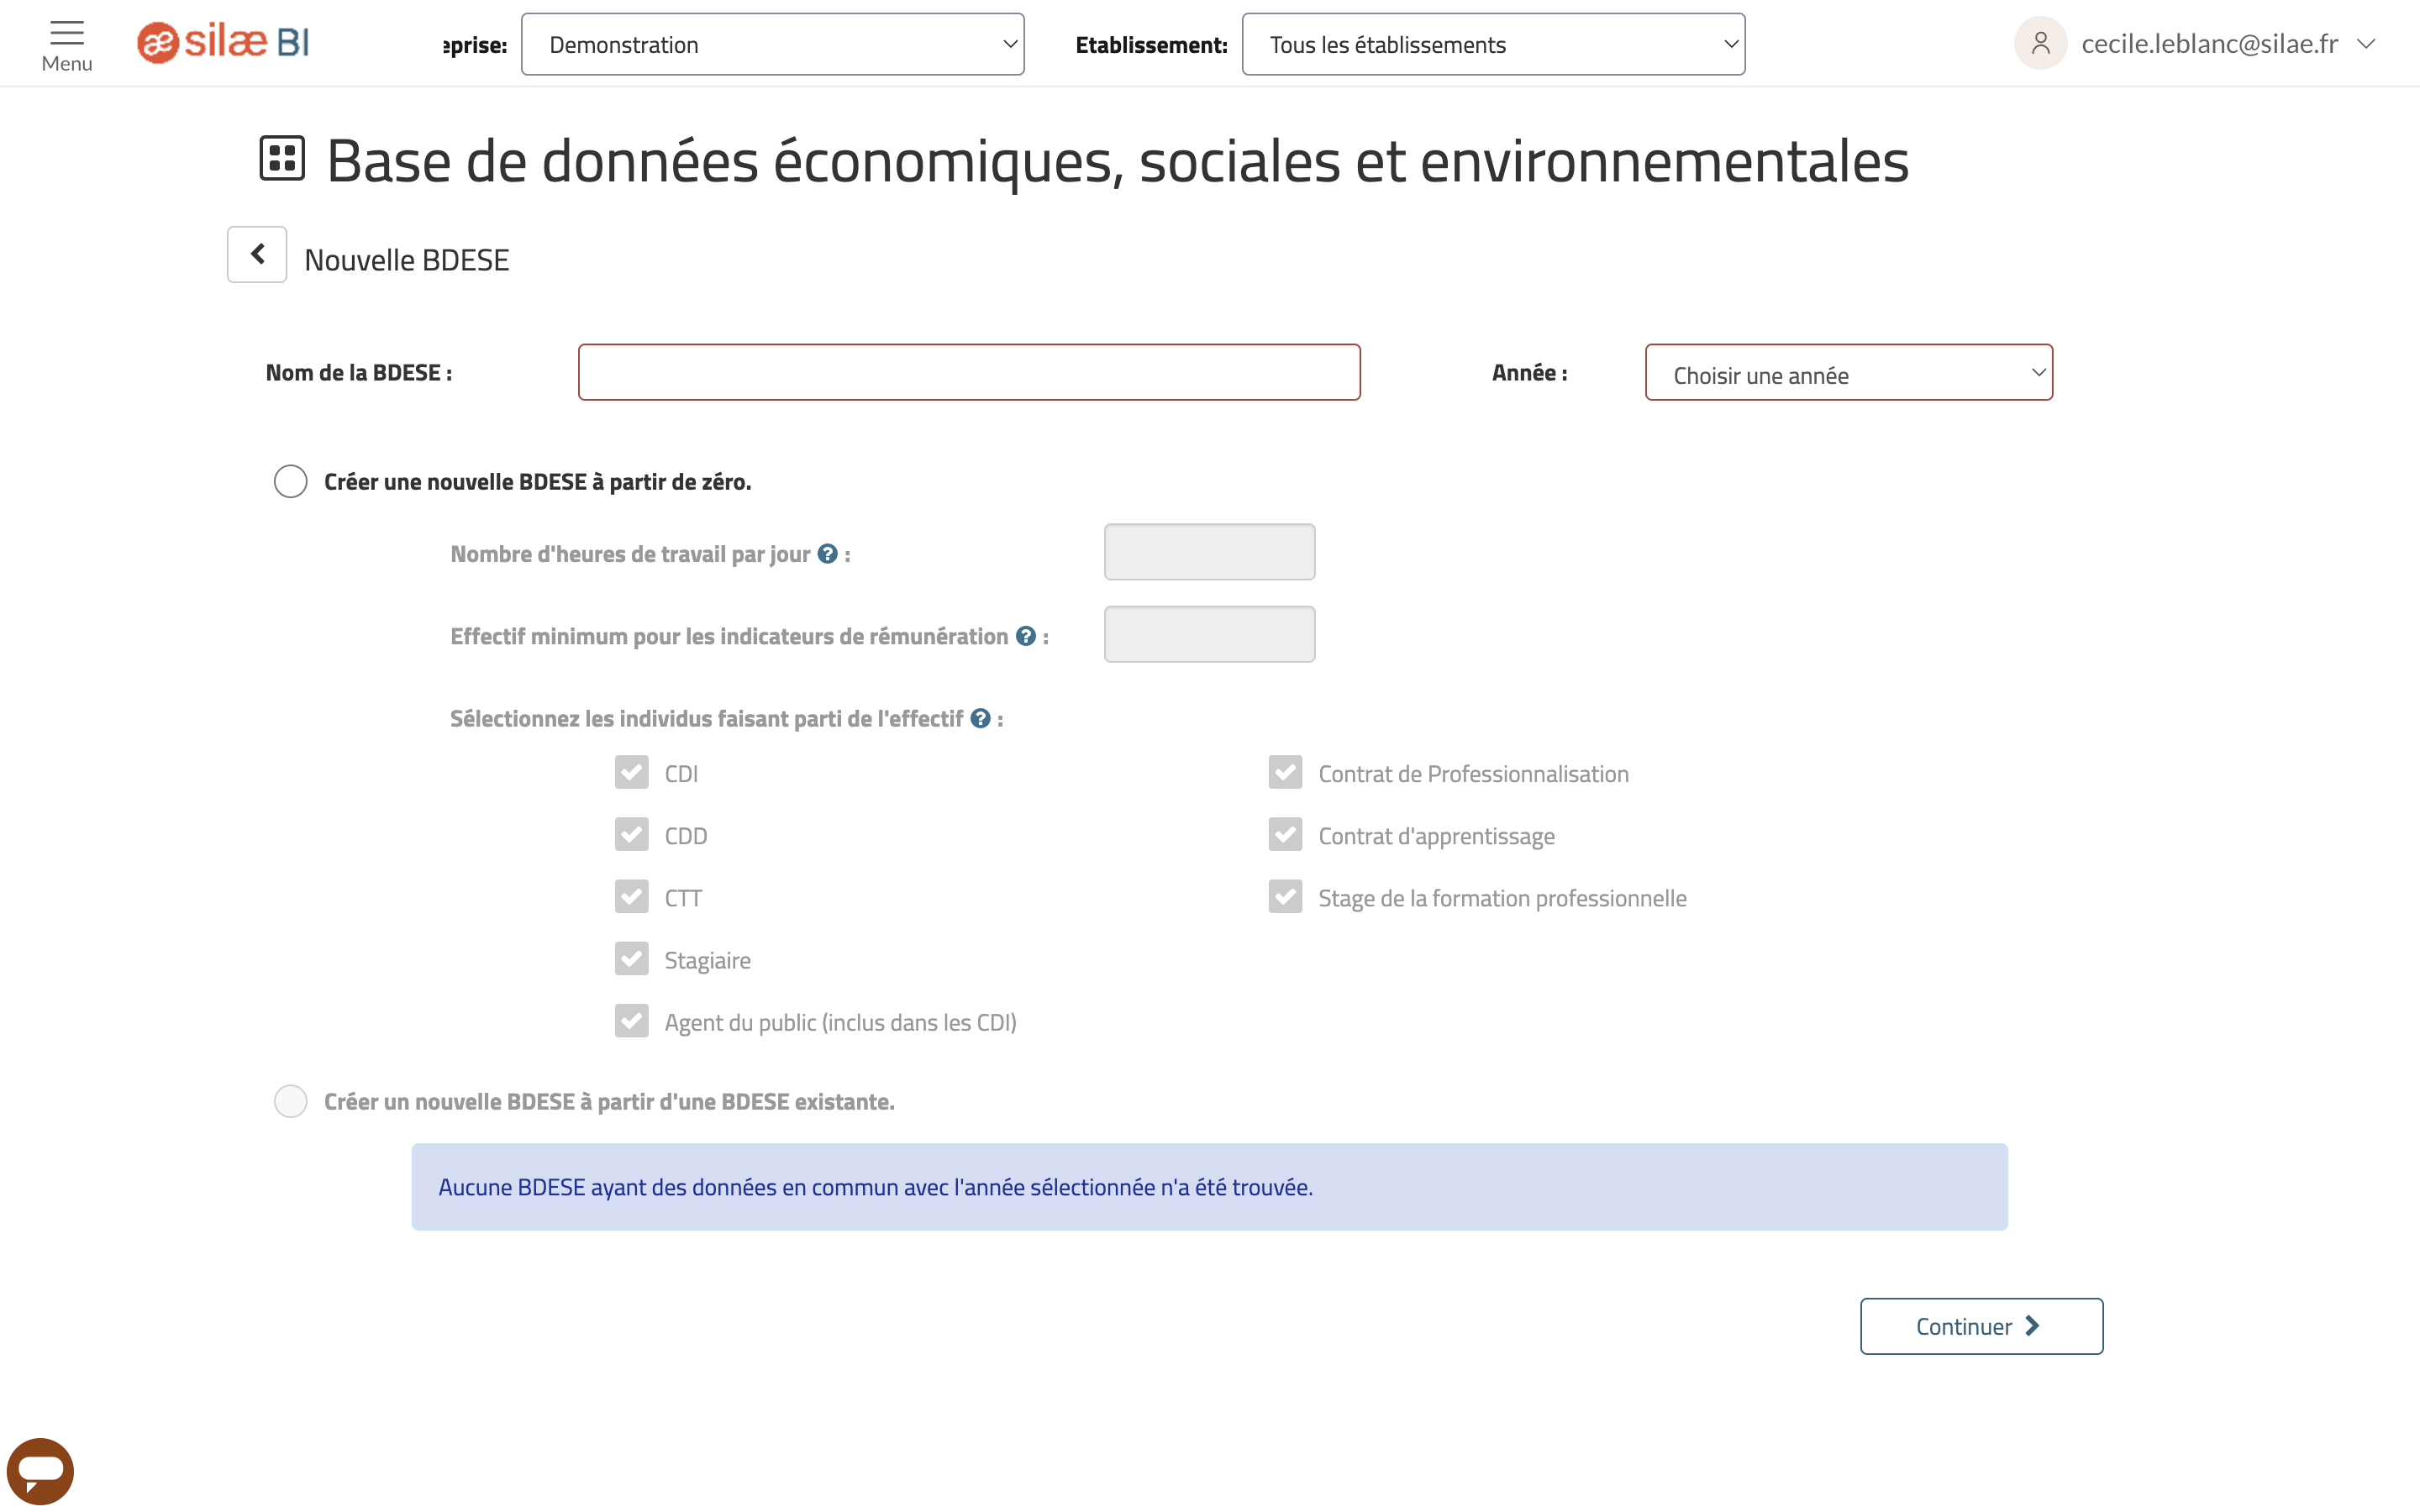Open the Demonstration company dropdown
Viewport: 2420px width, 1512px height.
point(772,44)
